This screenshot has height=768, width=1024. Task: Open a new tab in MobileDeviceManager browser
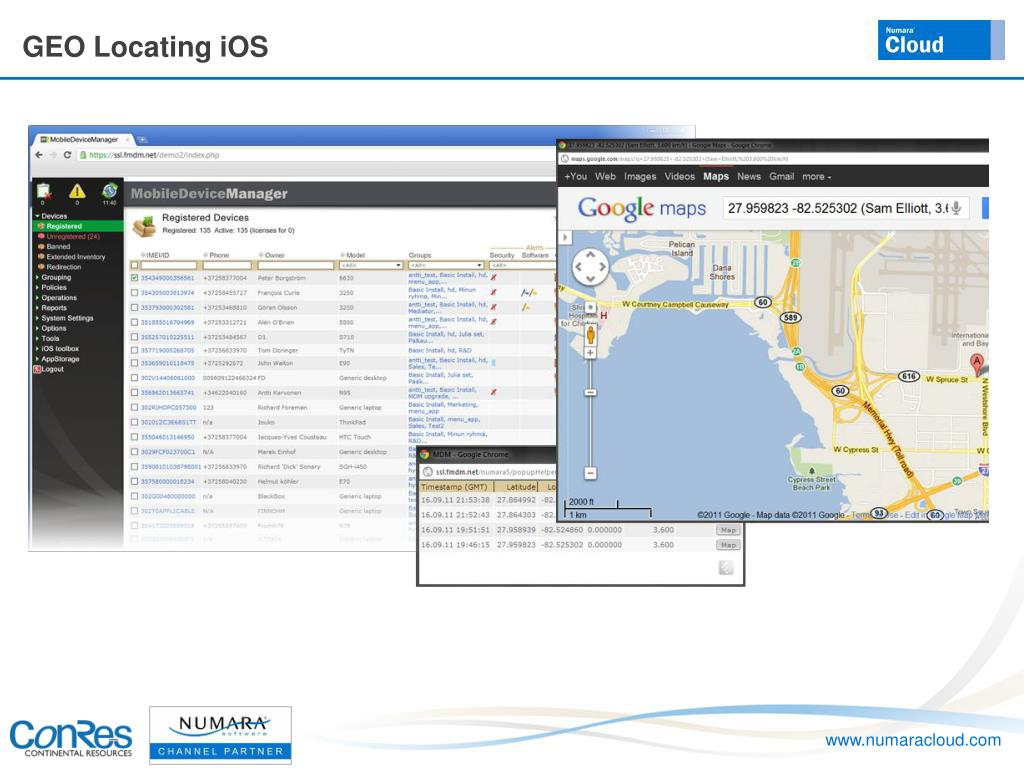142,140
